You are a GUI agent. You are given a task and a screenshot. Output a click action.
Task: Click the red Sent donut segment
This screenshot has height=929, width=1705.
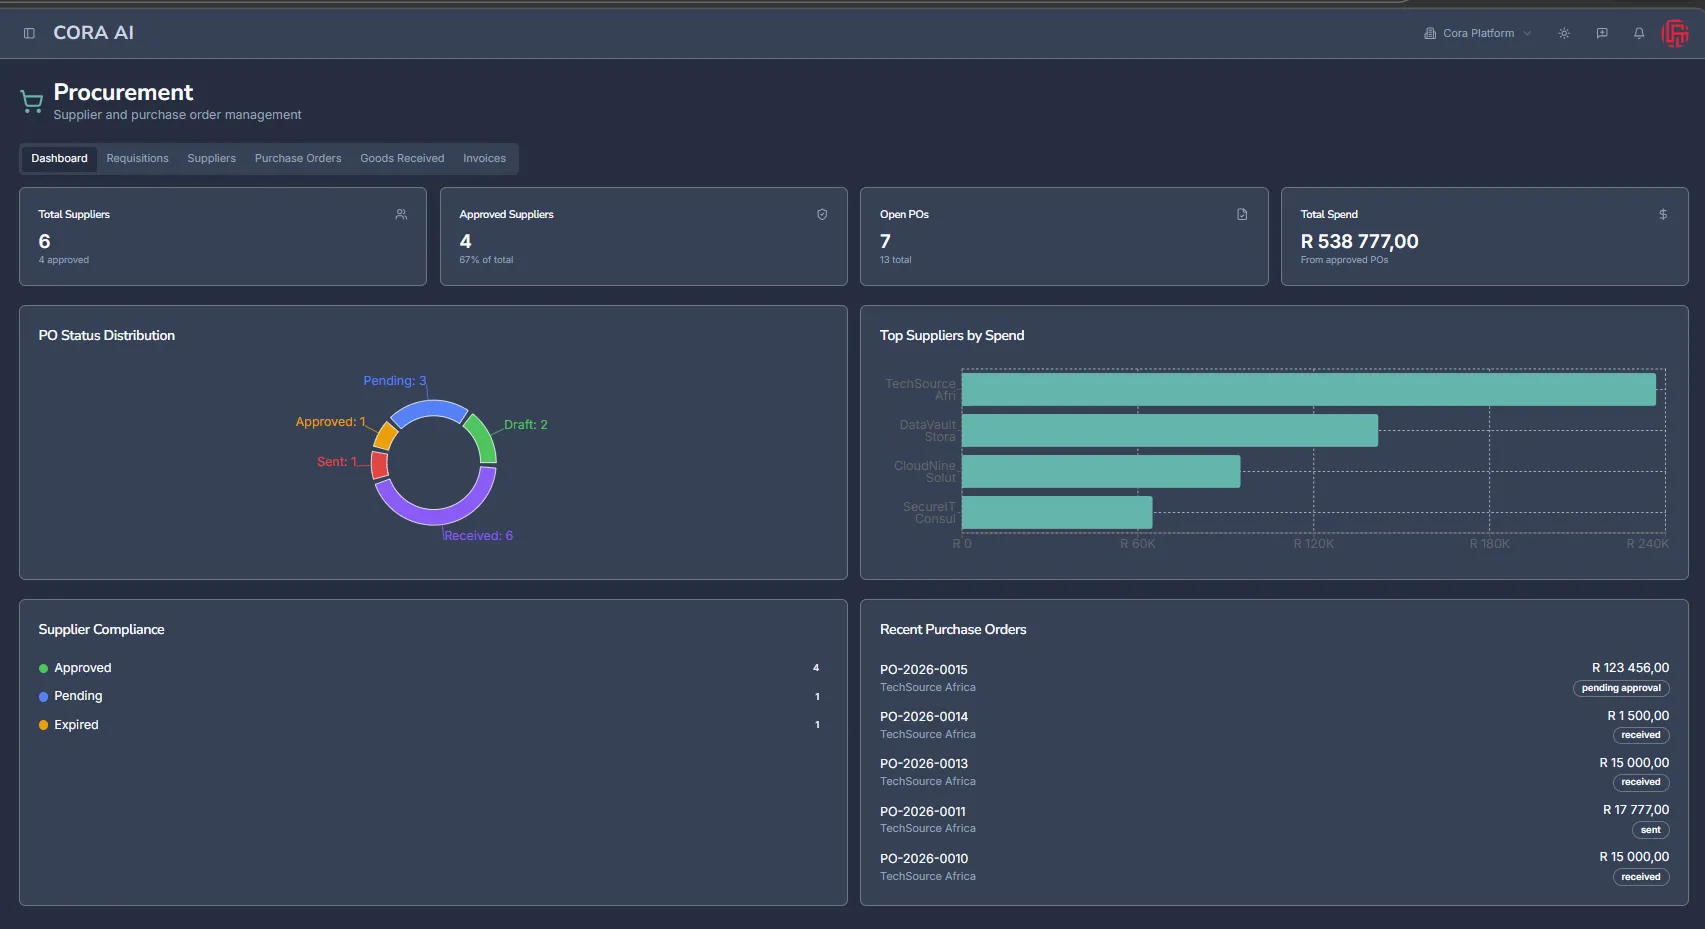tap(380, 465)
